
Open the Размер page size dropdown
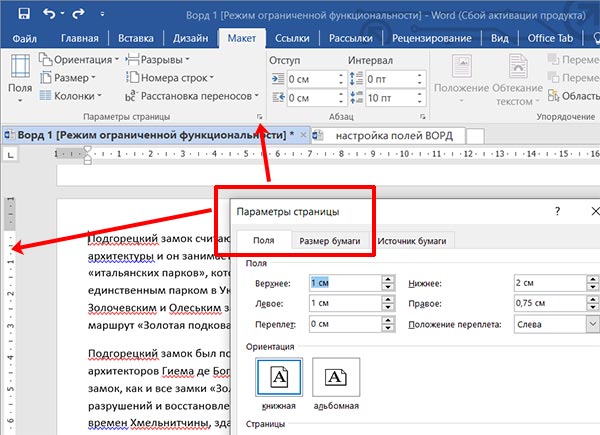pos(68,78)
